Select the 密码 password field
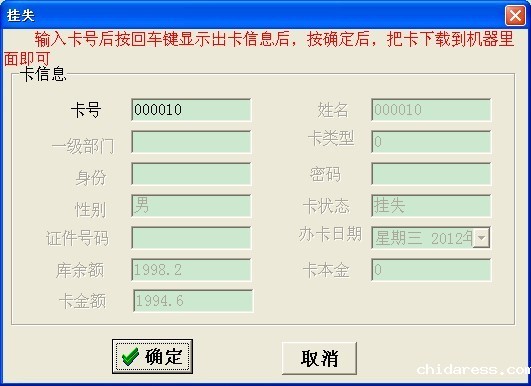Image resolution: width=531 pixels, height=386 pixels. coord(431,174)
